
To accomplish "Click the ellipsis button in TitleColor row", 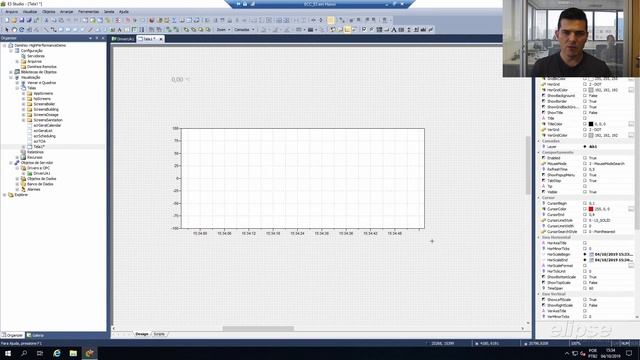I will [x=631, y=124].
